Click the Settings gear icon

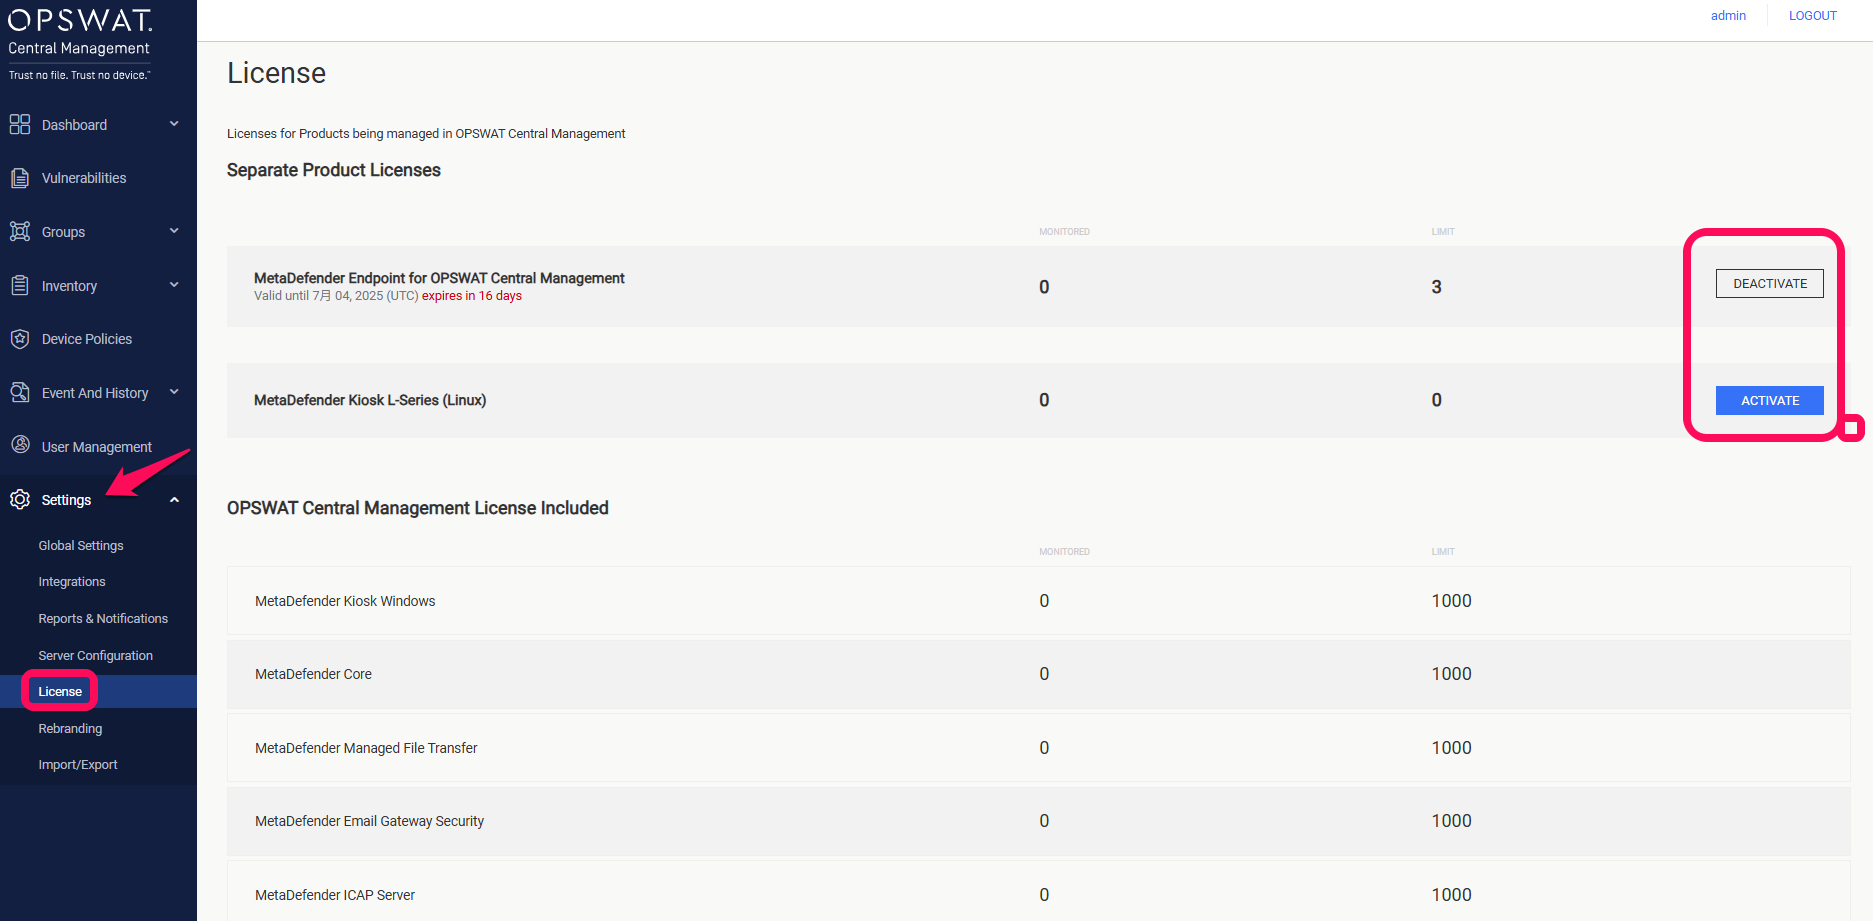pyautogui.click(x=20, y=499)
